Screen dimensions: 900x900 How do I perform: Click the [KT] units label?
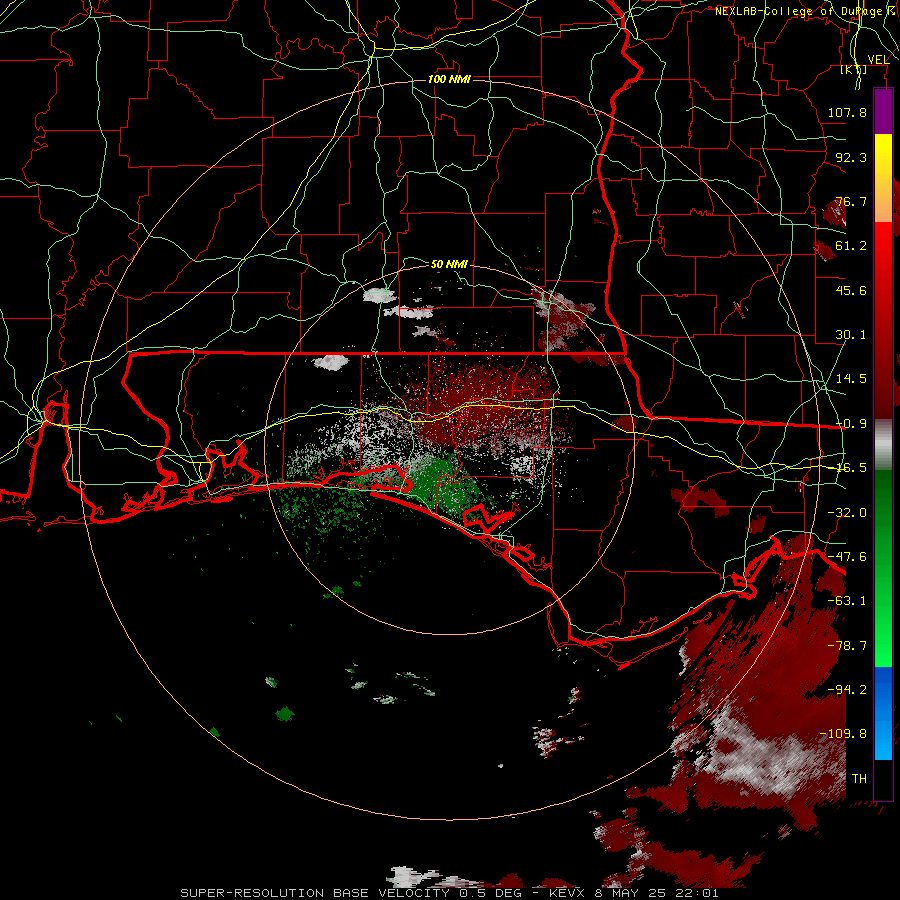click(853, 69)
